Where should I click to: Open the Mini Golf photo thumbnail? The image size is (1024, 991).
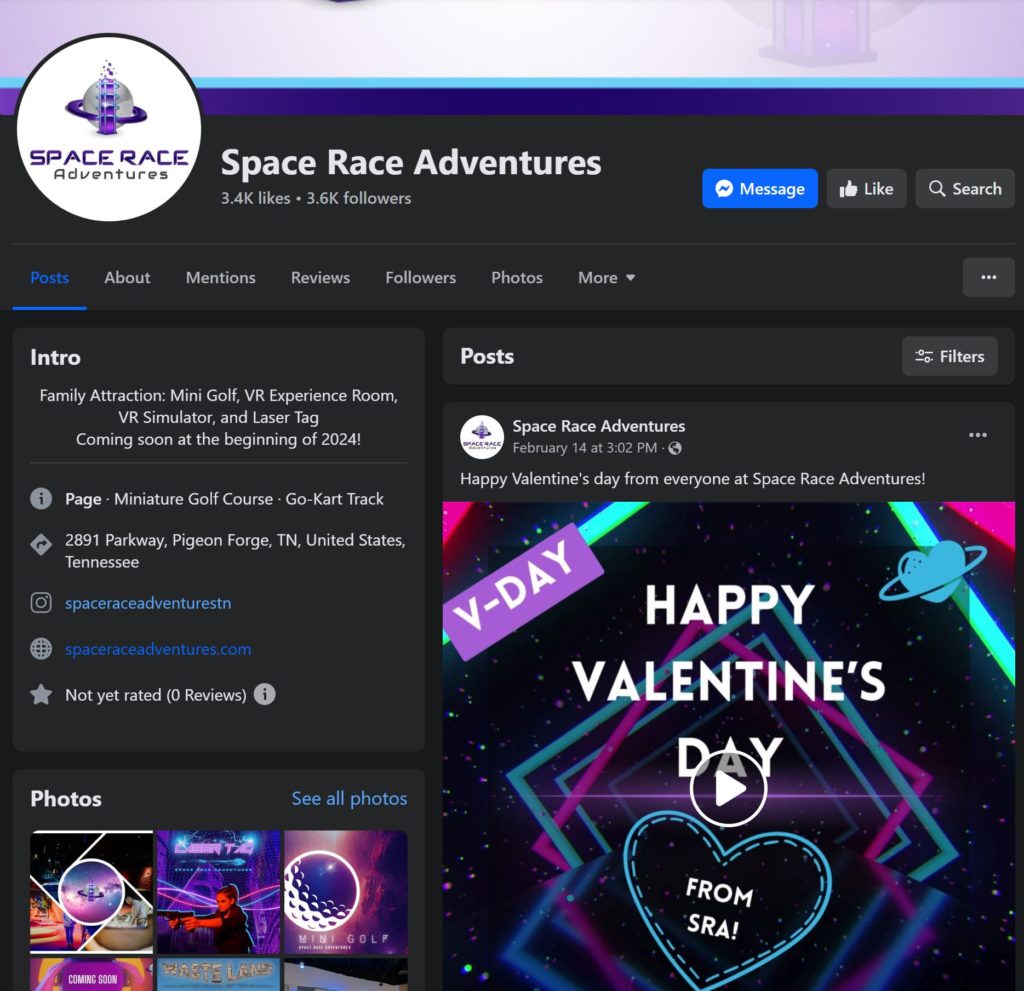(346, 892)
